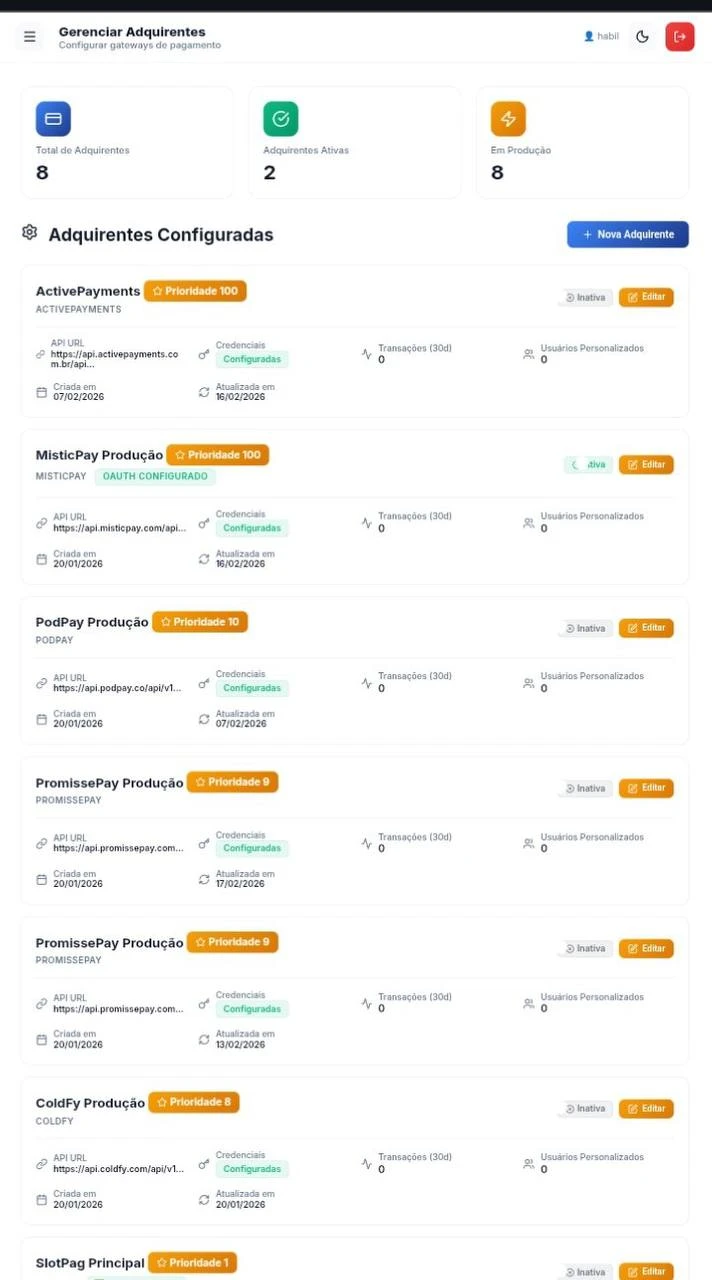Toggle ActivePayments Inativa status
Screen dimensions: 712x1280
click(x=586, y=297)
